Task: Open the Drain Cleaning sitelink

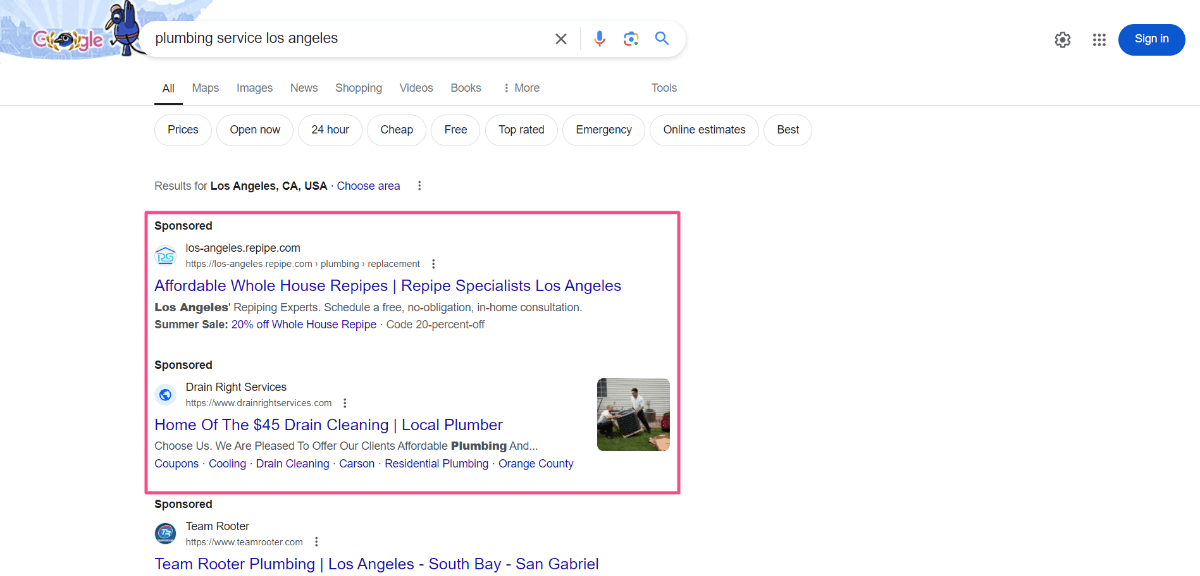Action: (293, 464)
